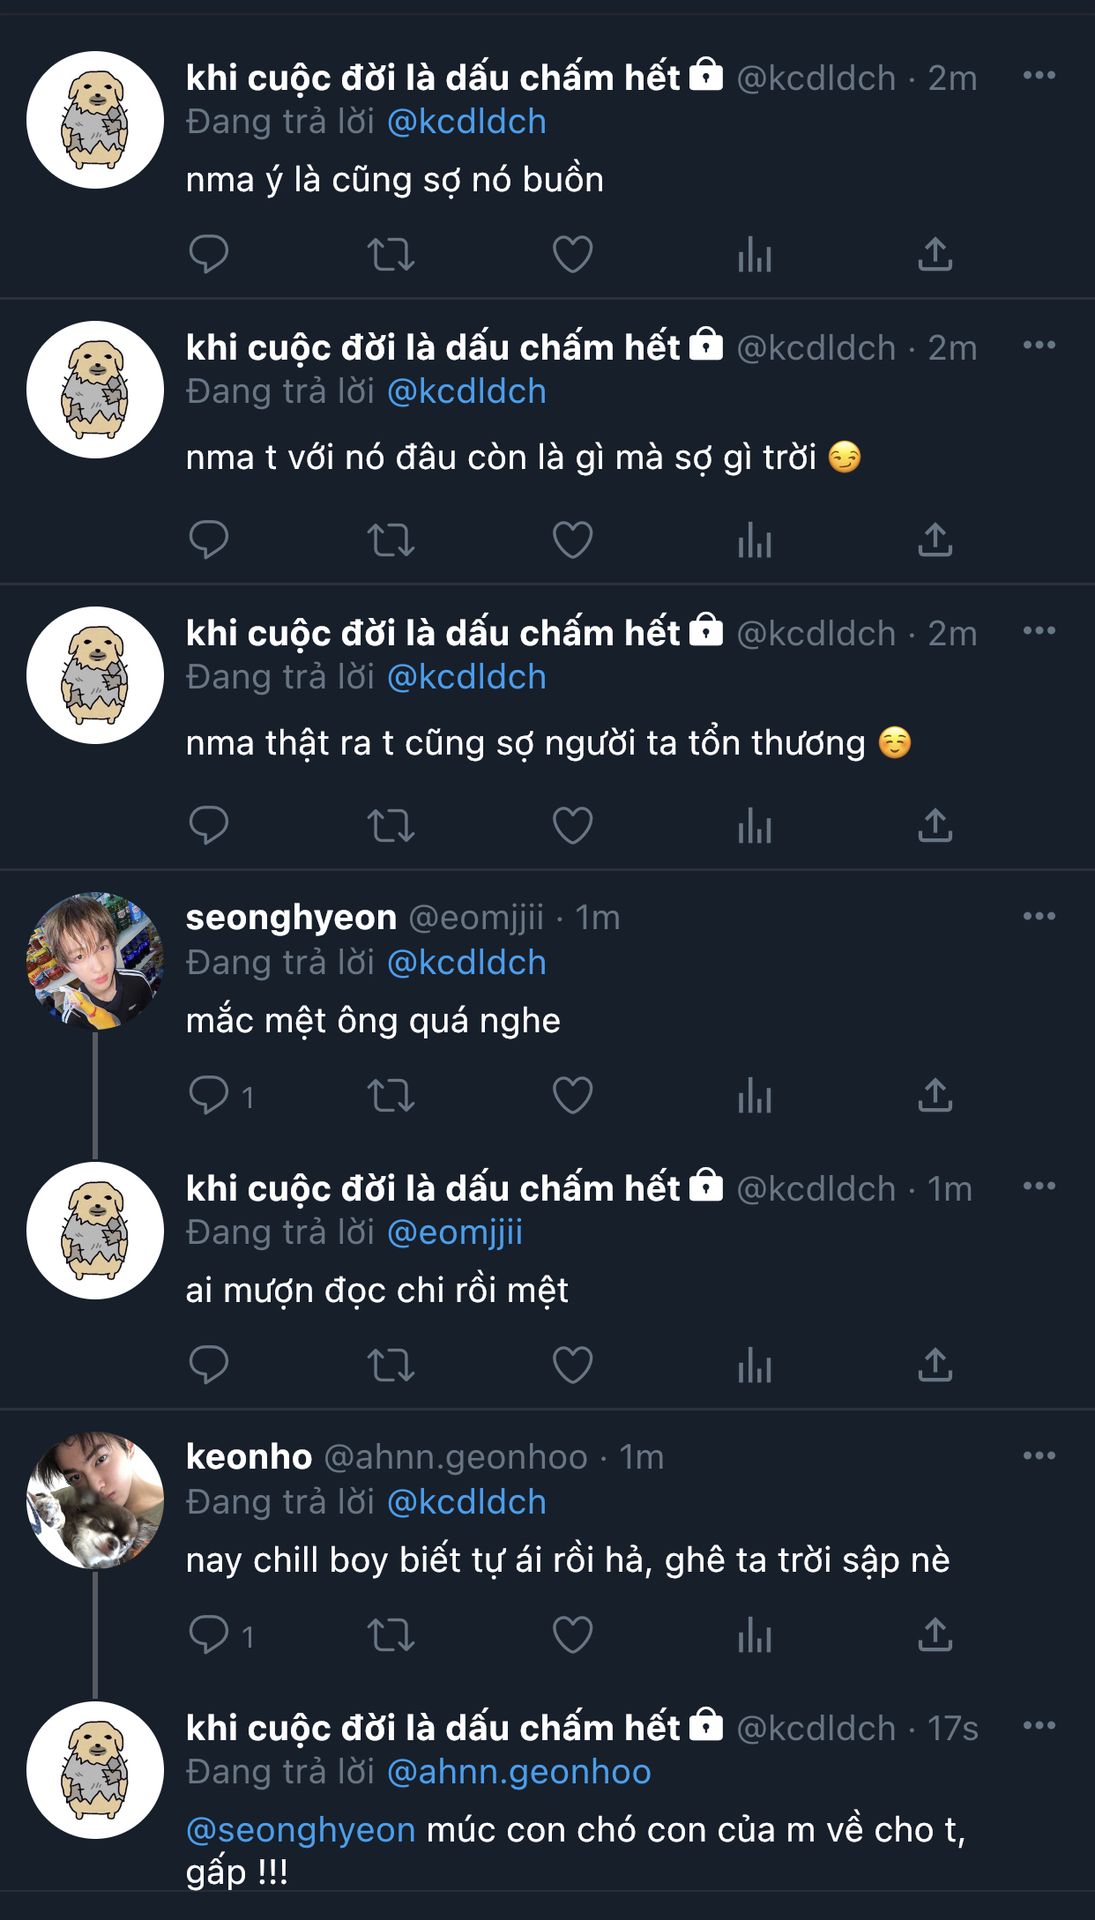The height and width of the screenshot is (1920, 1095).
Task: Retweet the 'nma ý là cũng sợ nó buồn' tweet
Action: (390, 254)
